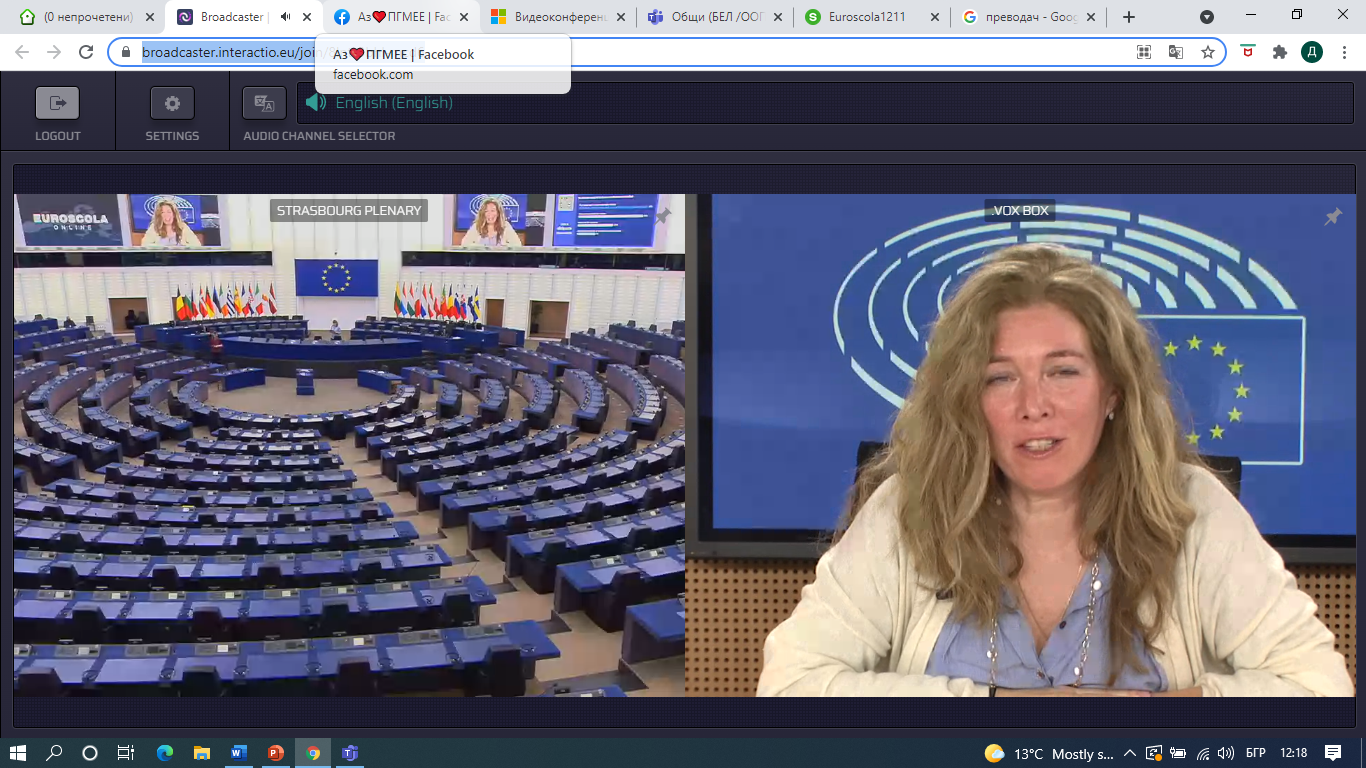Open the system volume control
Viewport: 1366px width, 768px height.
point(1227,753)
